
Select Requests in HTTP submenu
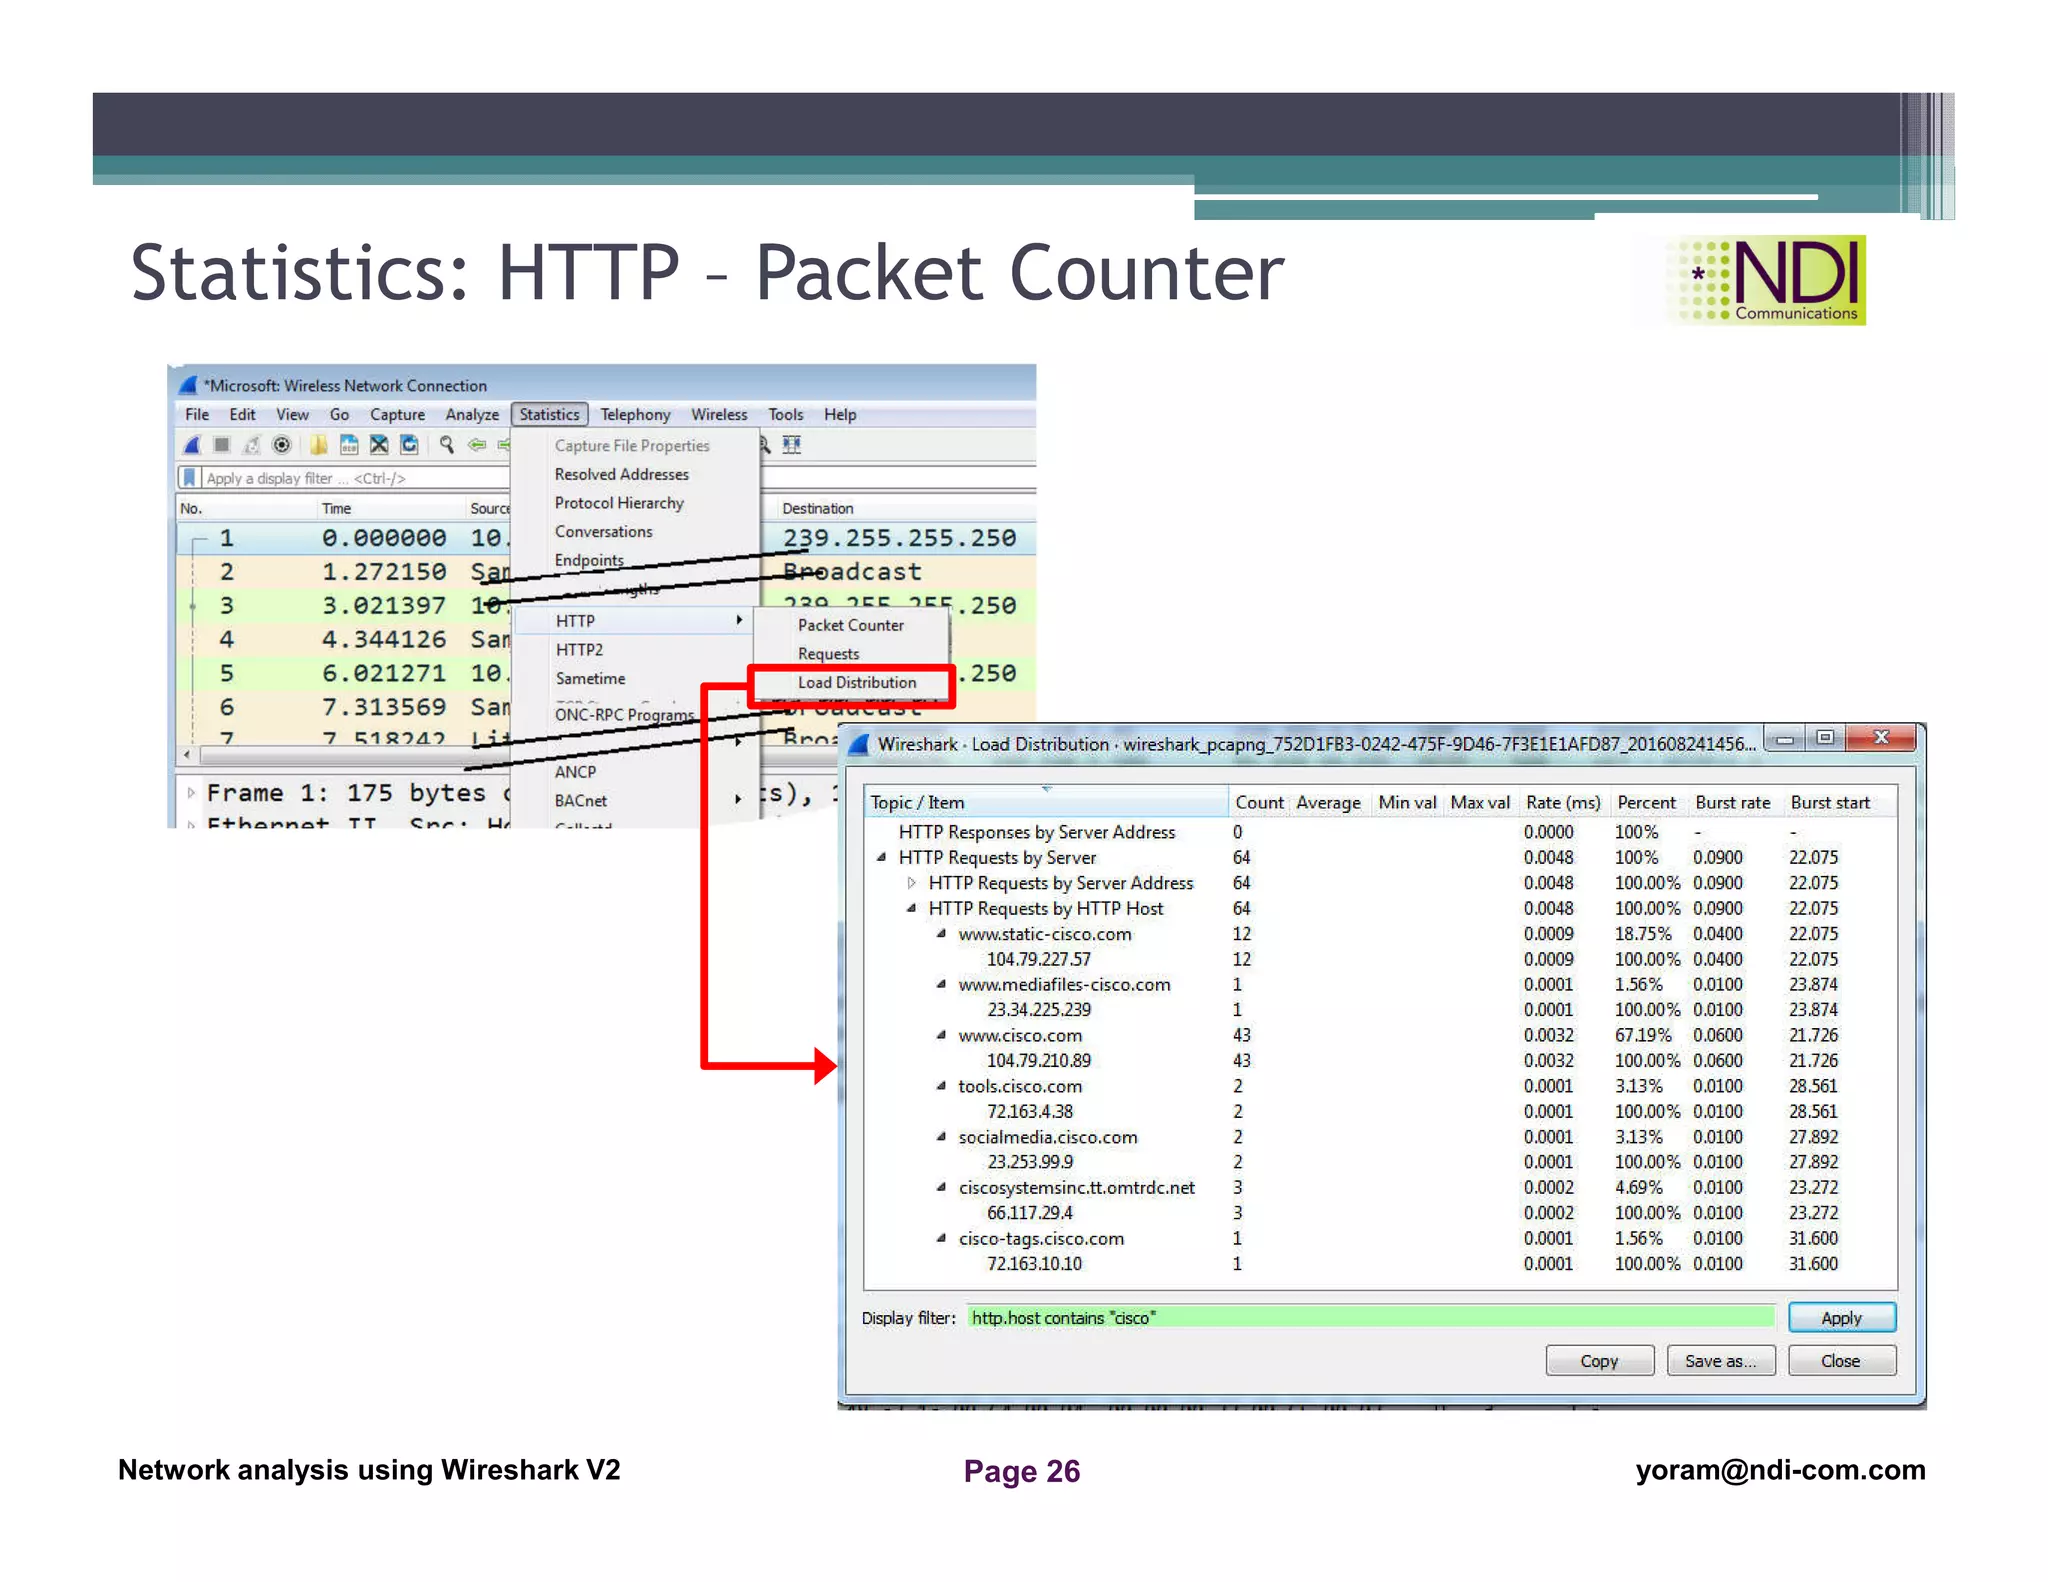828,654
